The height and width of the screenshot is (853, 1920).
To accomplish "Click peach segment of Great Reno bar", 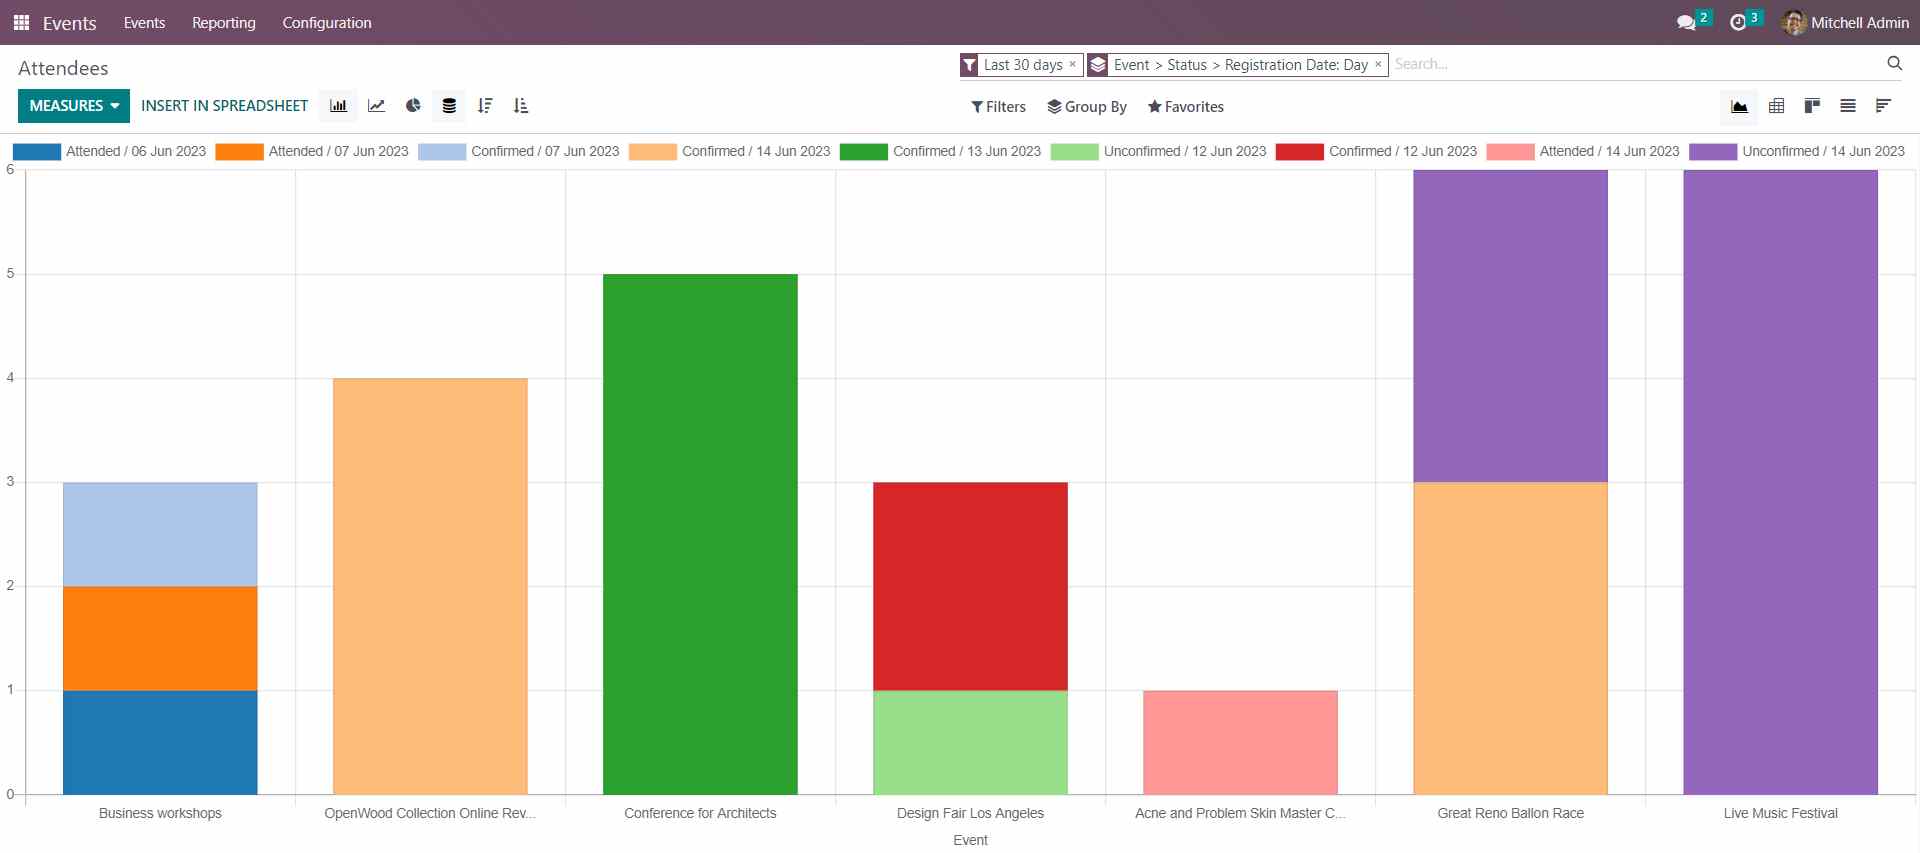I will (x=1510, y=638).
